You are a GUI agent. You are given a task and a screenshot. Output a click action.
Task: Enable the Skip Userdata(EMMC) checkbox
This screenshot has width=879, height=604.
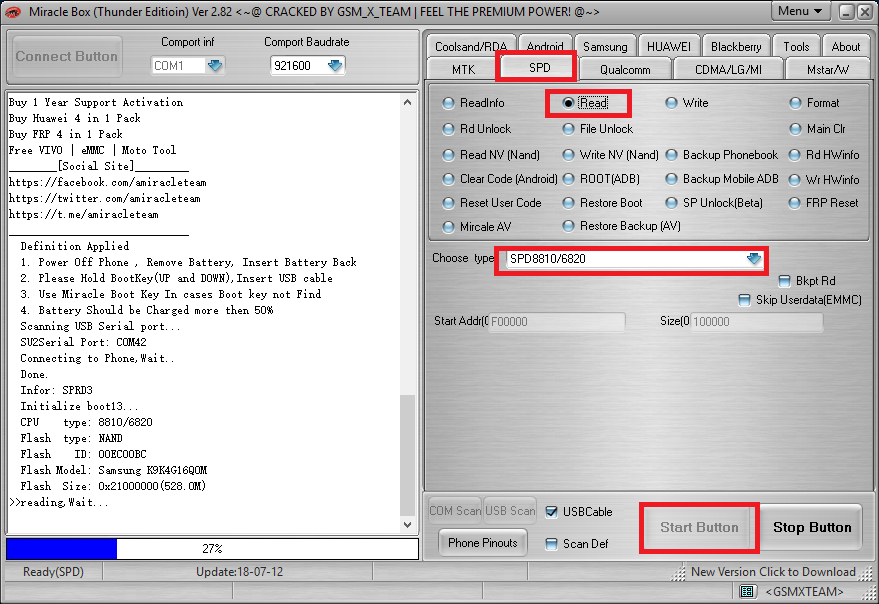pyautogui.click(x=744, y=300)
